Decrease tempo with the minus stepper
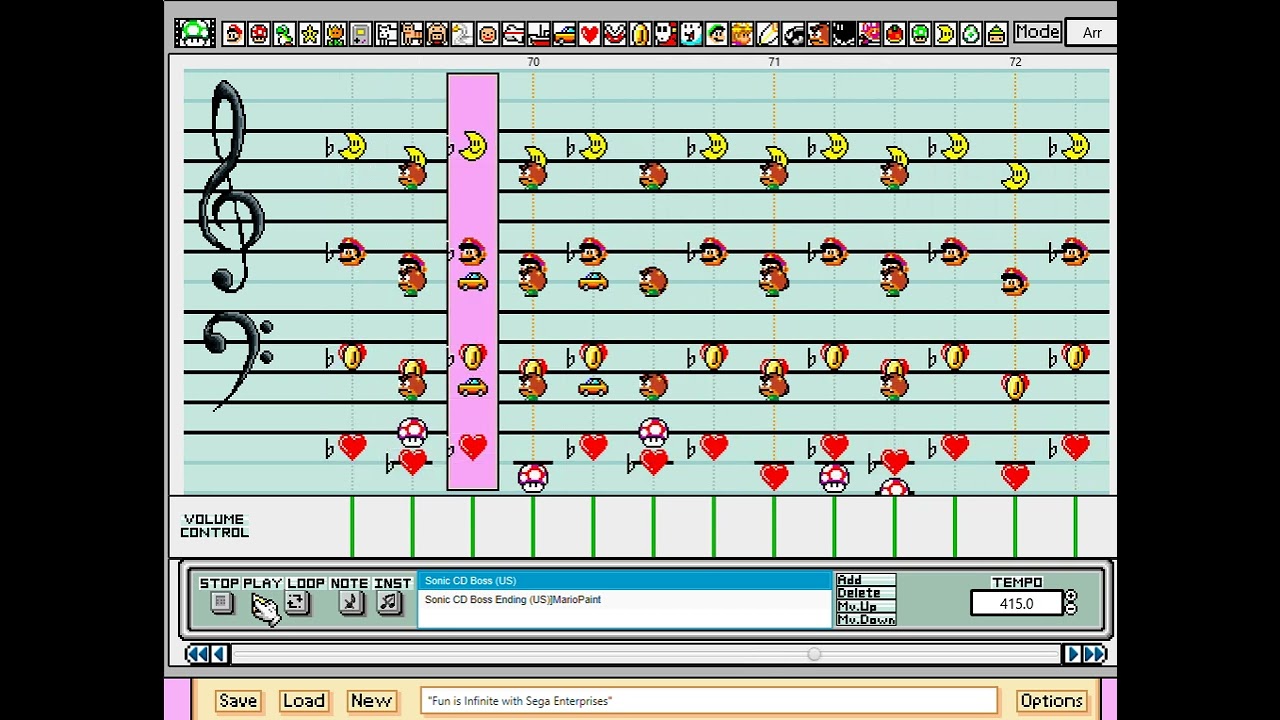 1071,609
